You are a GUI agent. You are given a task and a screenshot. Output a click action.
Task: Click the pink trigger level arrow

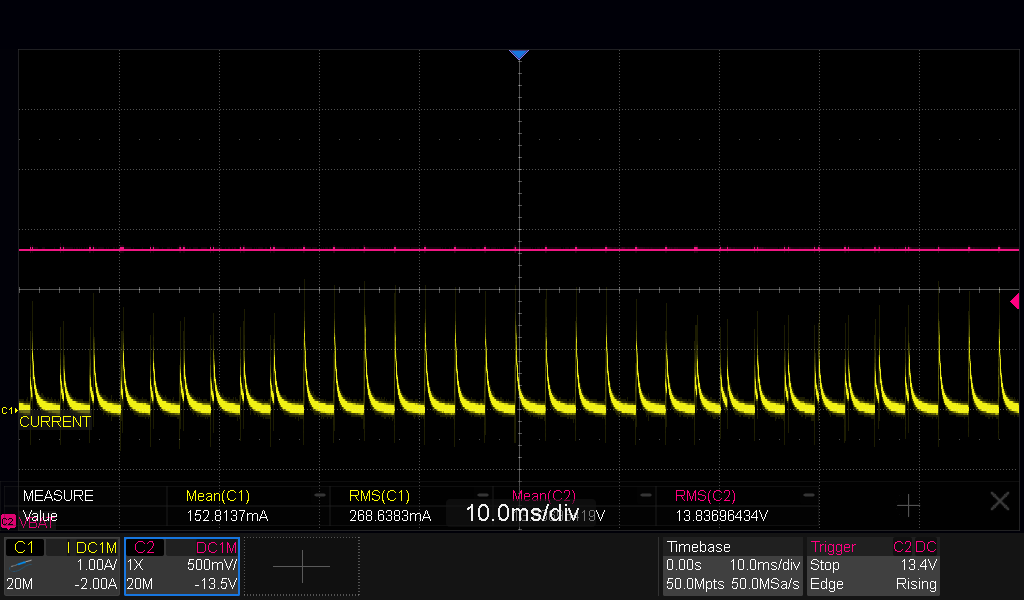1014,301
